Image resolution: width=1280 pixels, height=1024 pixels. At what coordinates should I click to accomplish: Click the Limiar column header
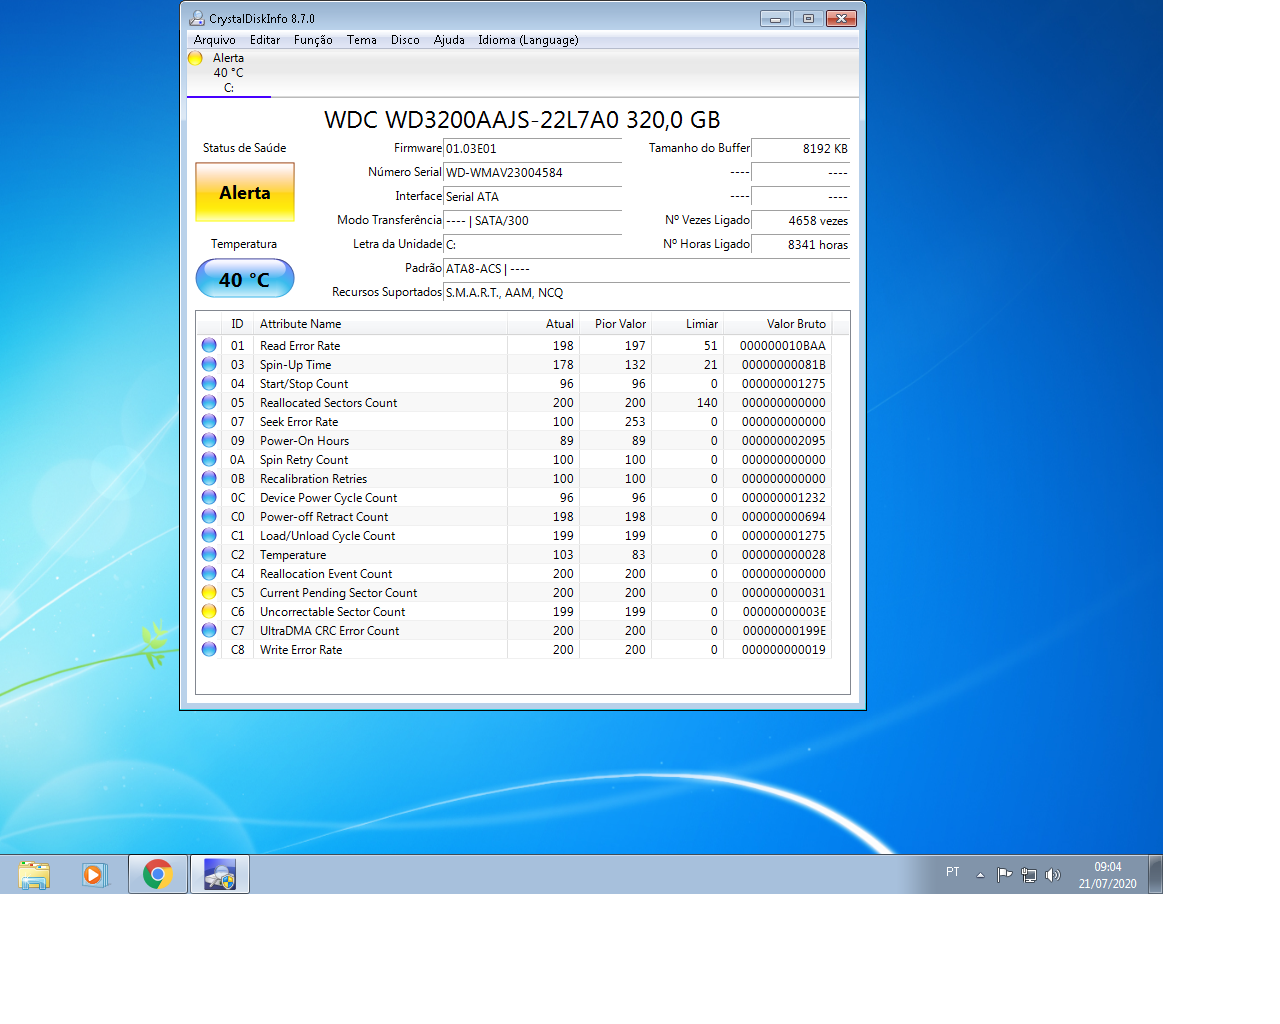click(687, 323)
